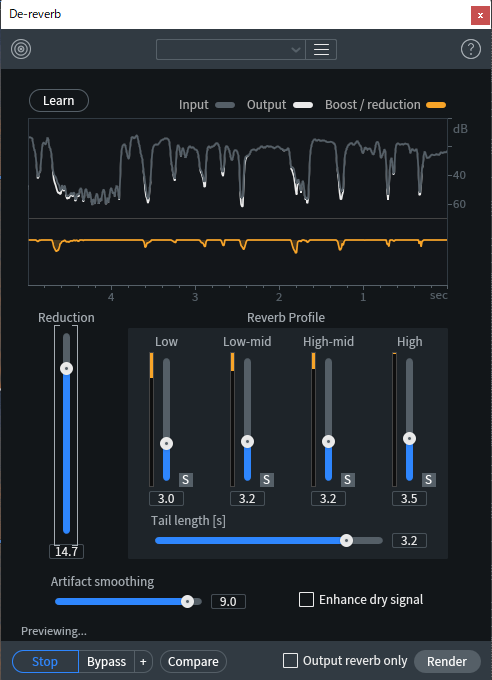The image size is (492, 680).
Task: Expand the preset dropdown list
Action: pyautogui.click(x=231, y=49)
